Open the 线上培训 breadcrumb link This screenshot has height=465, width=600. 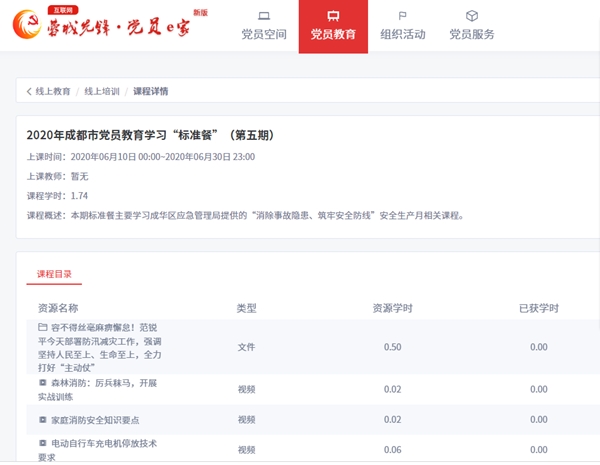click(102, 91)
